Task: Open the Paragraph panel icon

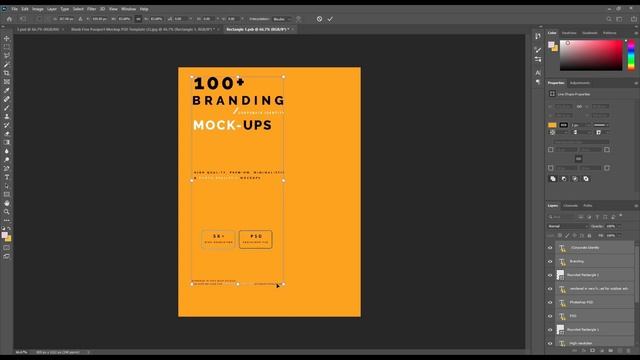Action: pos(538,82)
